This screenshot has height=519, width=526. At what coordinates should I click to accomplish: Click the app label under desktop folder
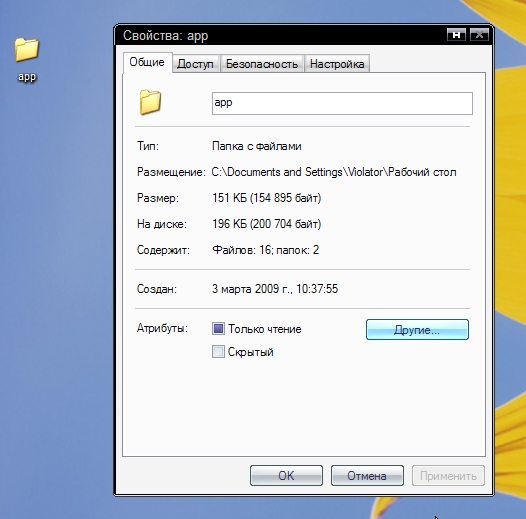point(27,77)
